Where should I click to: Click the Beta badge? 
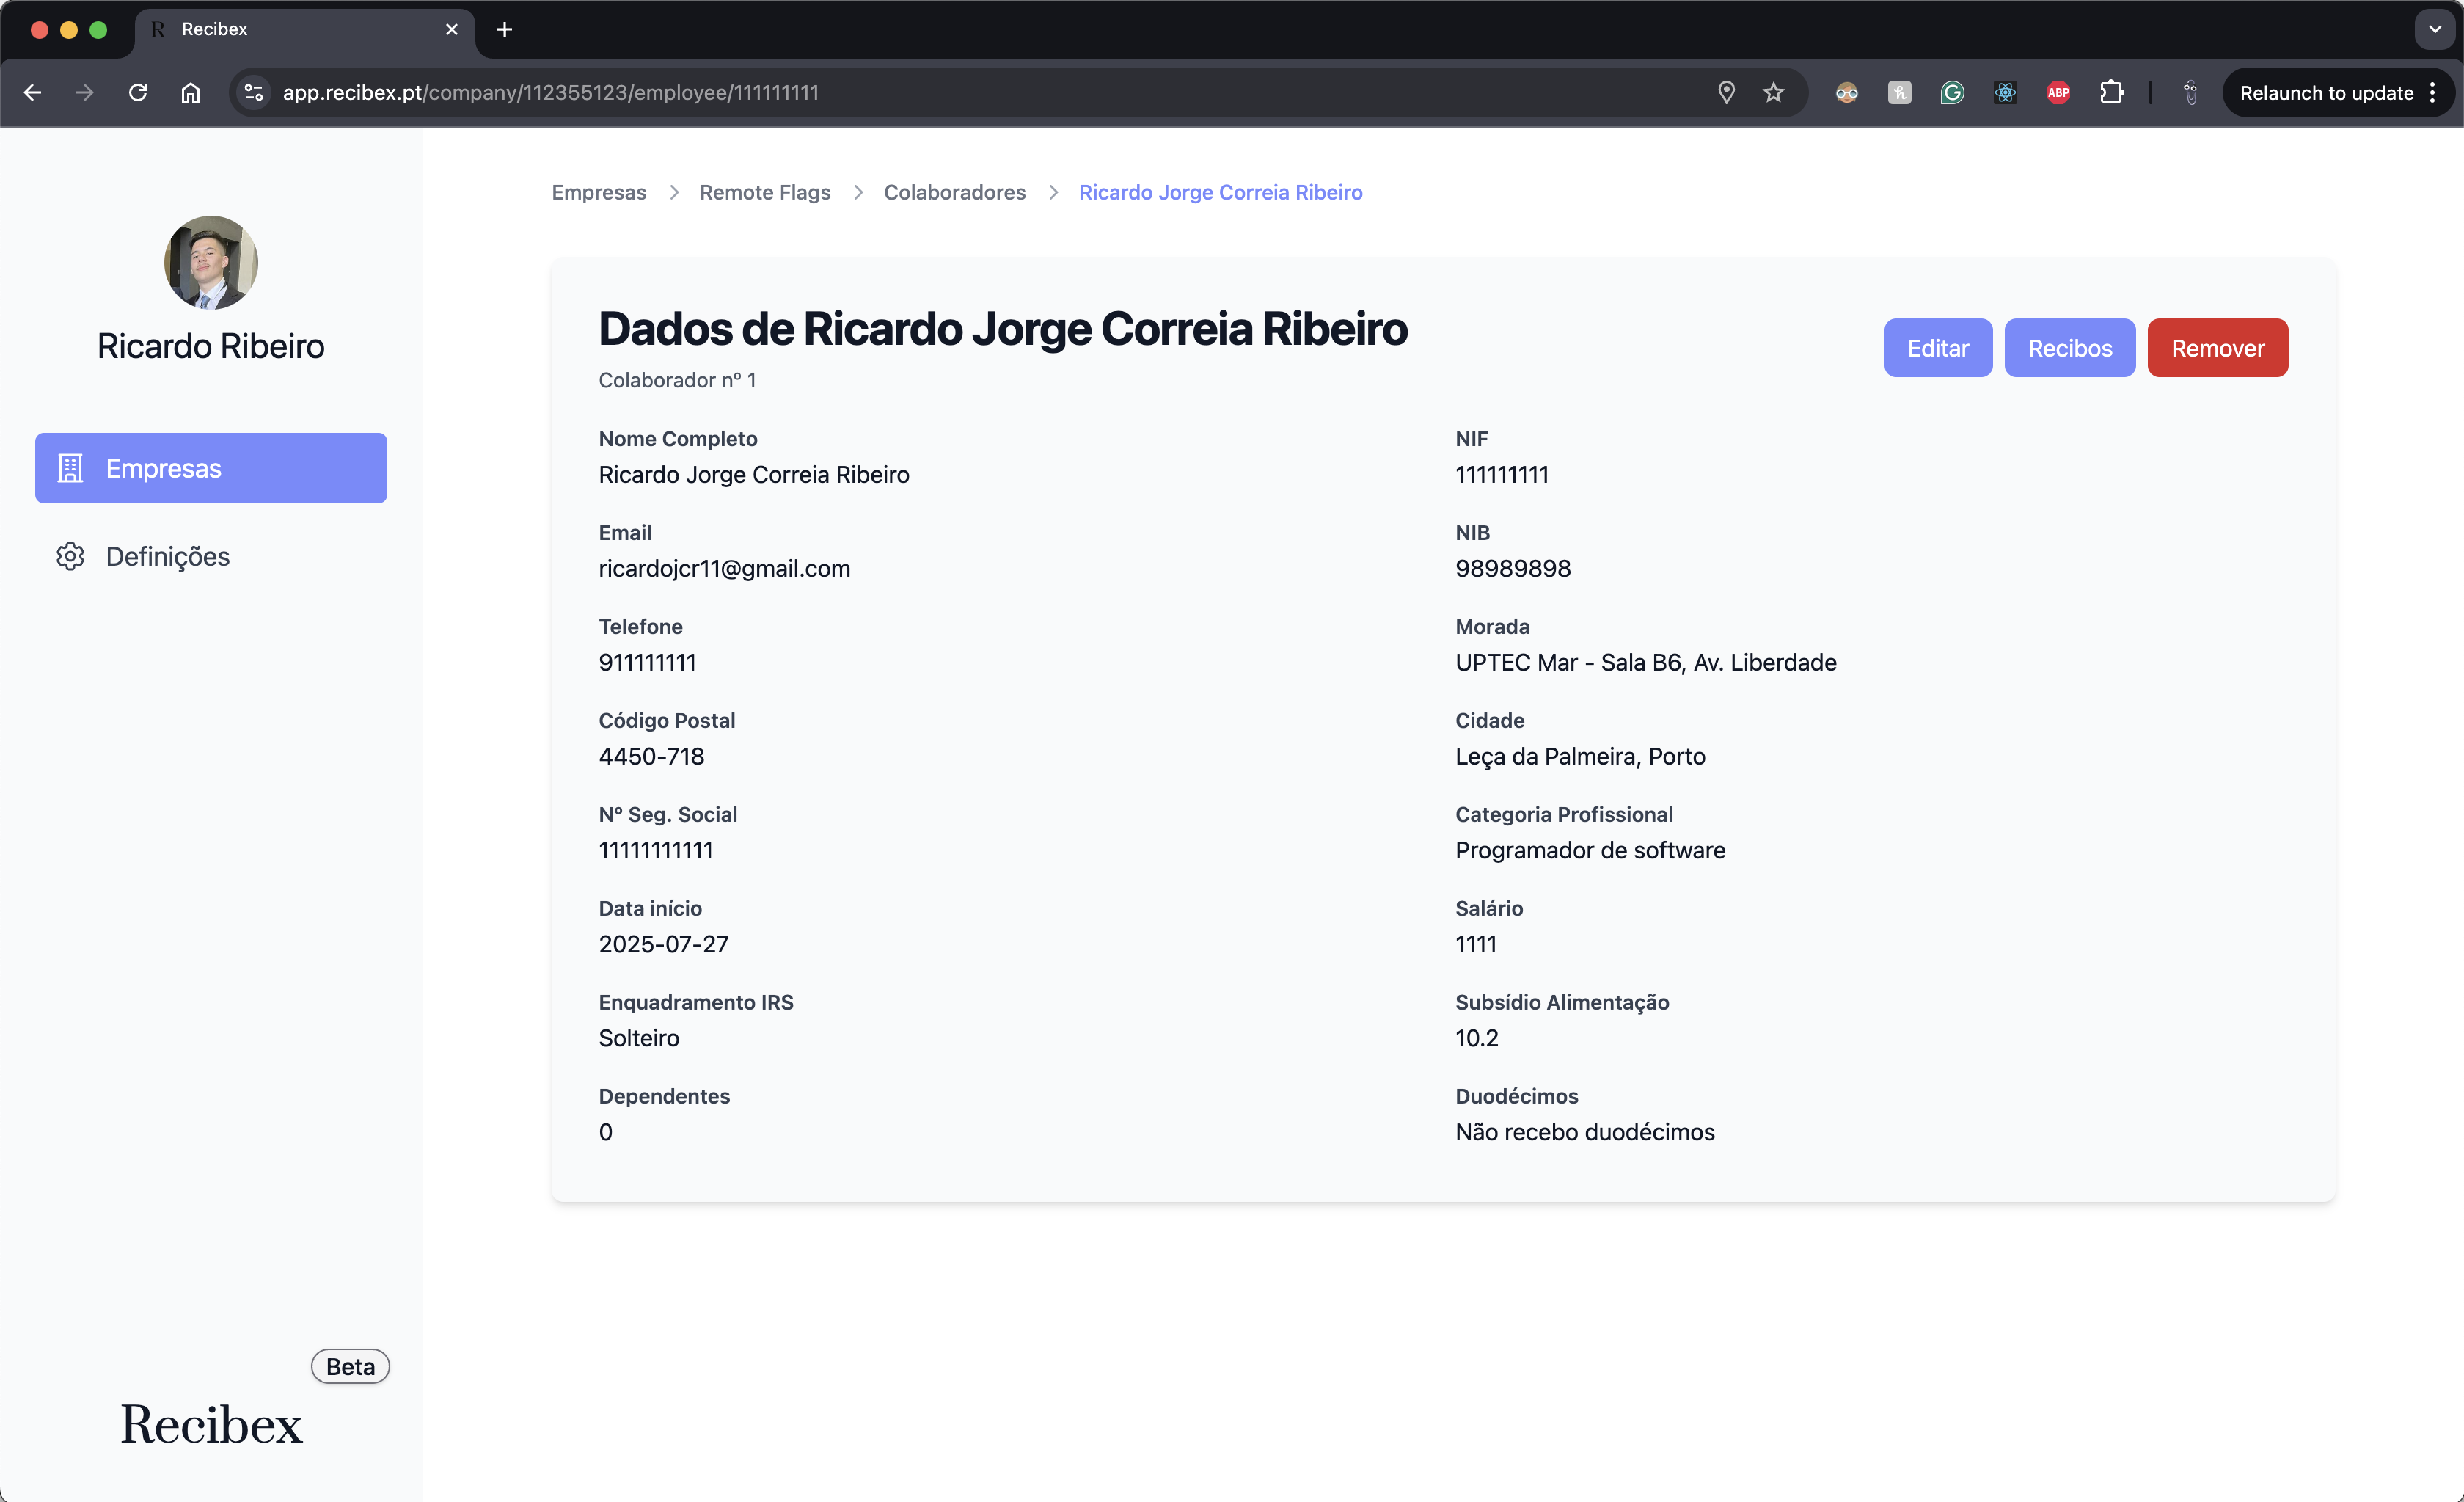[x=350, y=1366]
